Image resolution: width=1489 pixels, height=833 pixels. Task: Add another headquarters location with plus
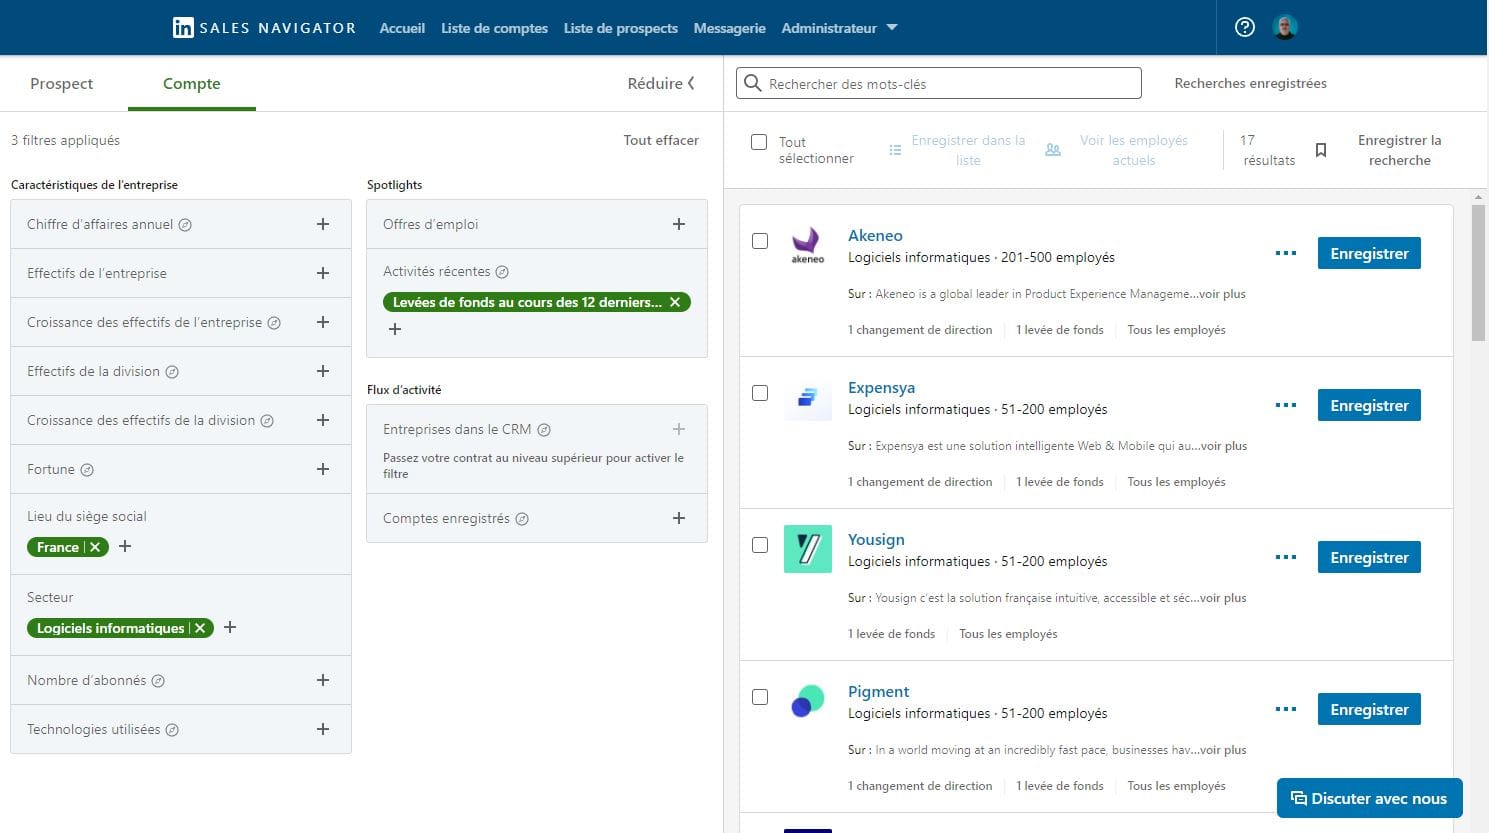click(125, 546)
